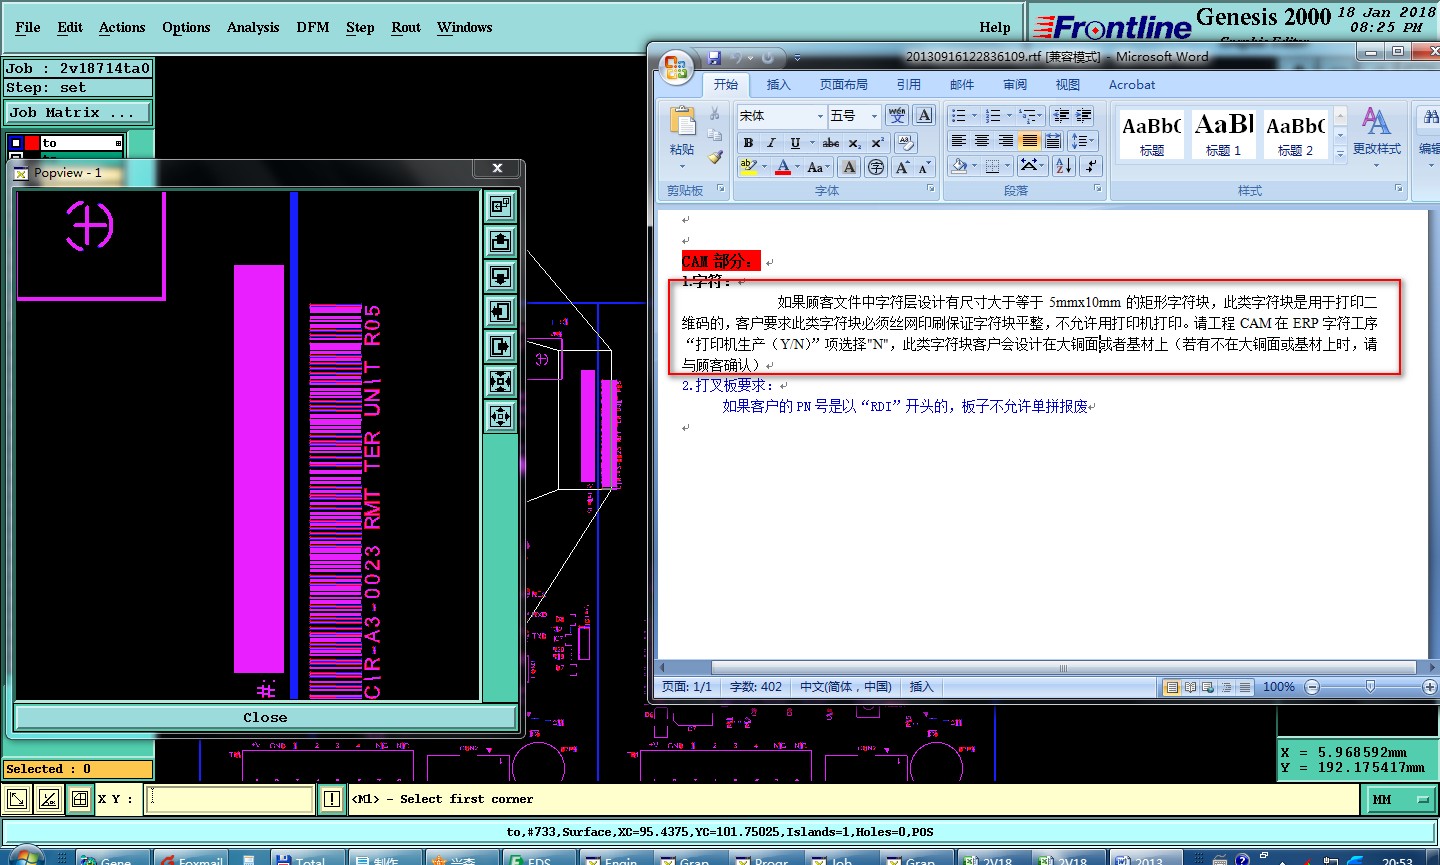
Task: Click the zoom out icon in Popview
Action: coord(500,415)
